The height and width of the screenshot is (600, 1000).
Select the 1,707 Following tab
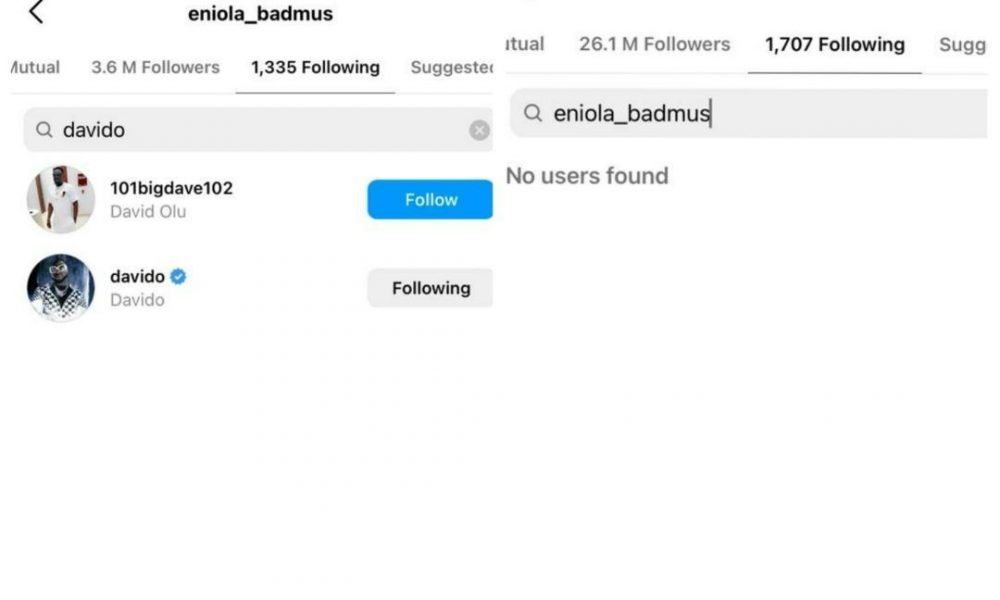click(x=834, y=45)
